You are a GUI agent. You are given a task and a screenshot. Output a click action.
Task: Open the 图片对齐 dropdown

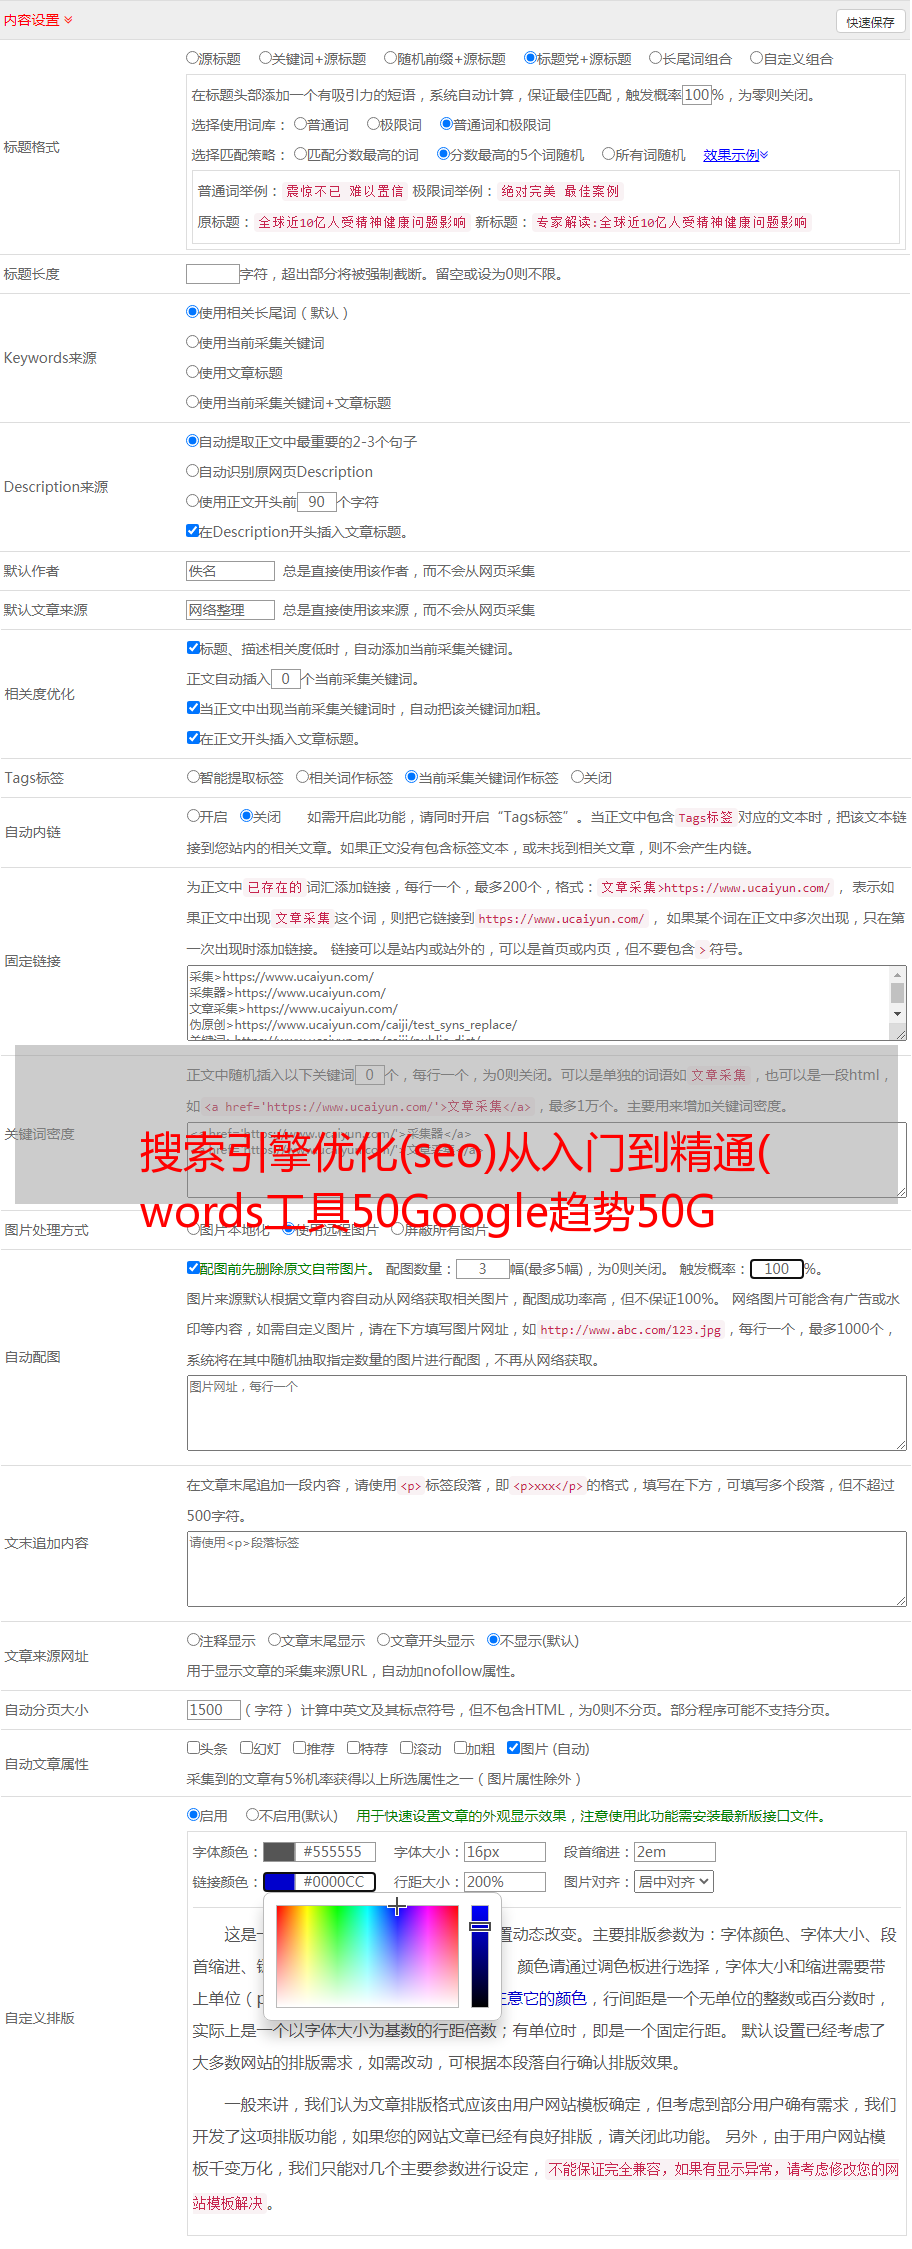[674, 1882]
